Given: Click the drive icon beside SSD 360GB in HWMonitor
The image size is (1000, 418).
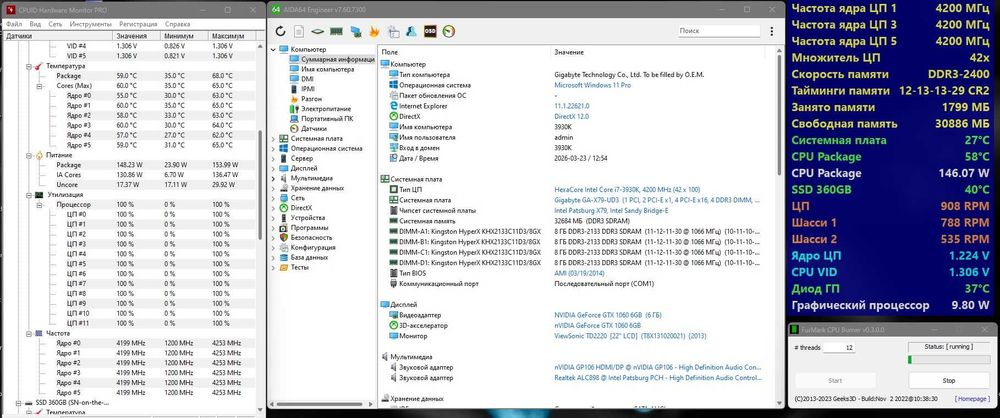Looking at the screenshot, I should (x=28, y=403).
